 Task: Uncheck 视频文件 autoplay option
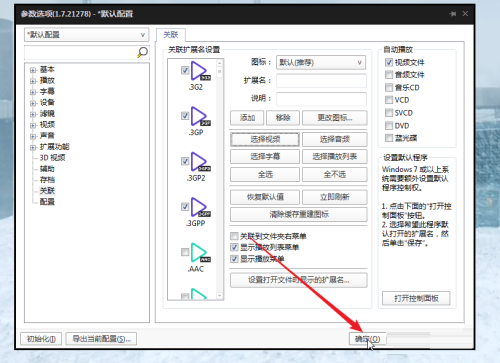389,62
